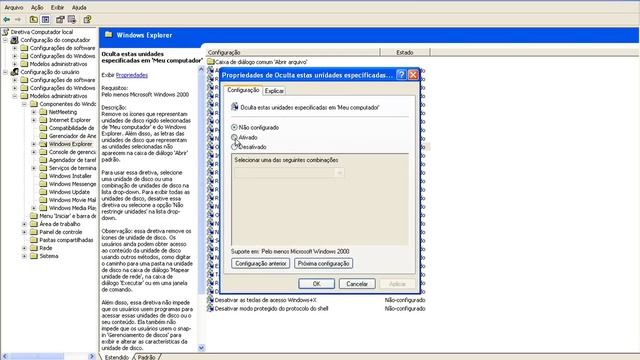Image resolution: width=640 pixels, height=360 pixels.
Task: Click the Windows Update folder icon
Action: (x=43, y=192)
